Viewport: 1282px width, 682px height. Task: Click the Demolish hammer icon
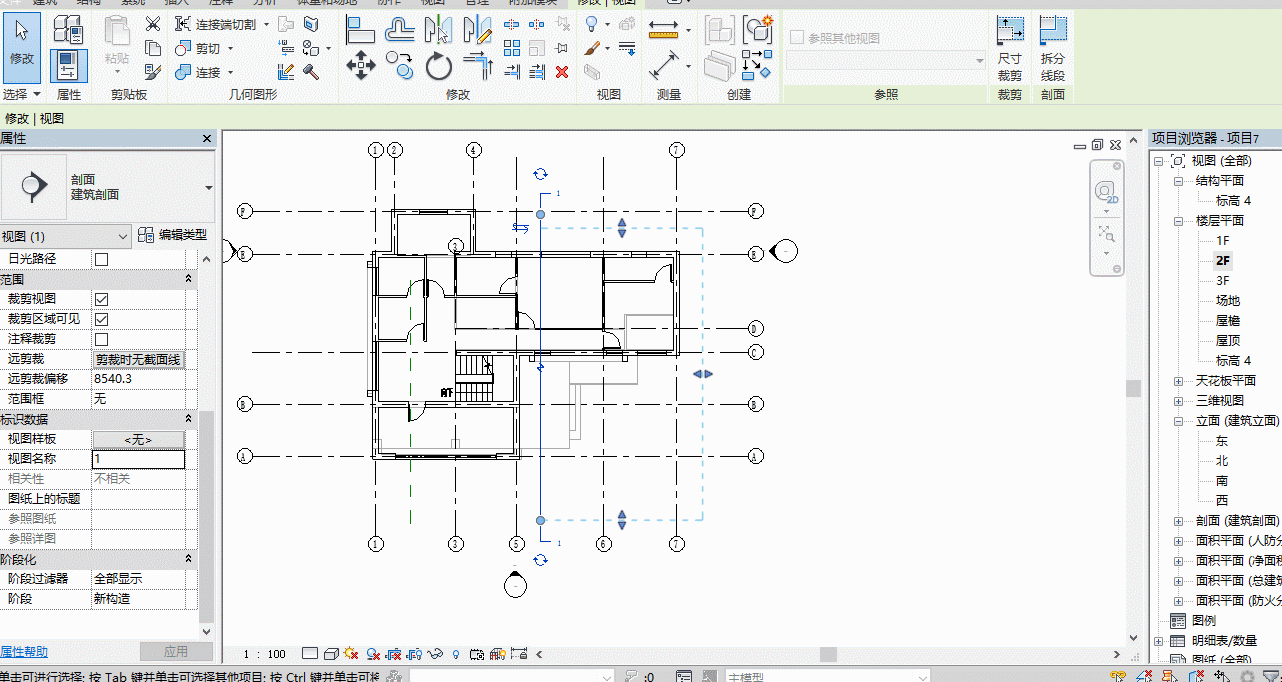tap(311, 71)
